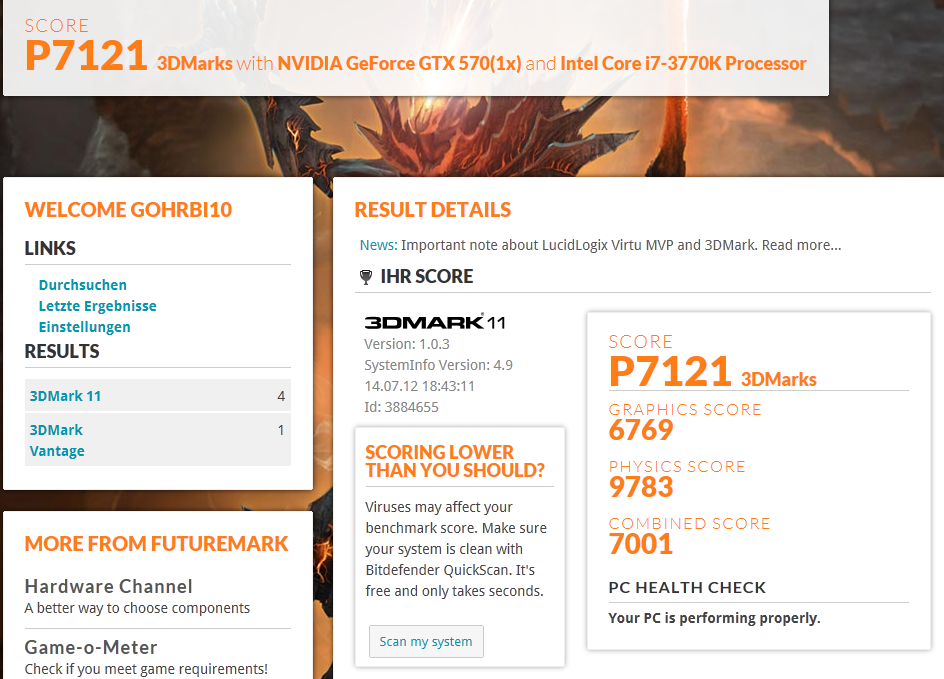Click Intel Core i7-3770K Processor text
This screenshot has width=944, height=679.
pyautogui.click(x=683, y=63)
